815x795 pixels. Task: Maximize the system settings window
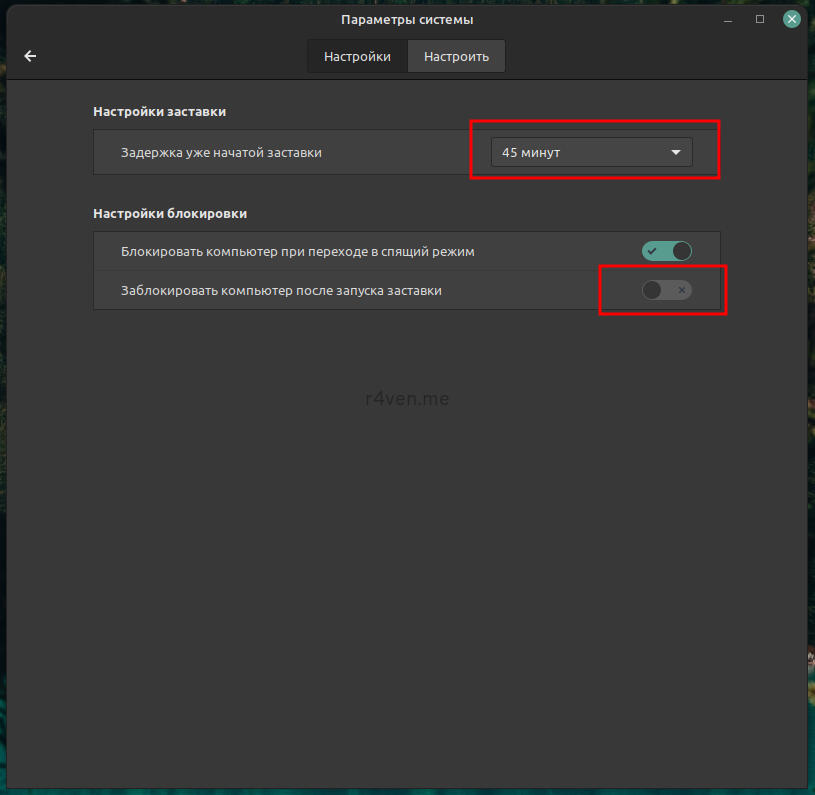click(760, 19)
